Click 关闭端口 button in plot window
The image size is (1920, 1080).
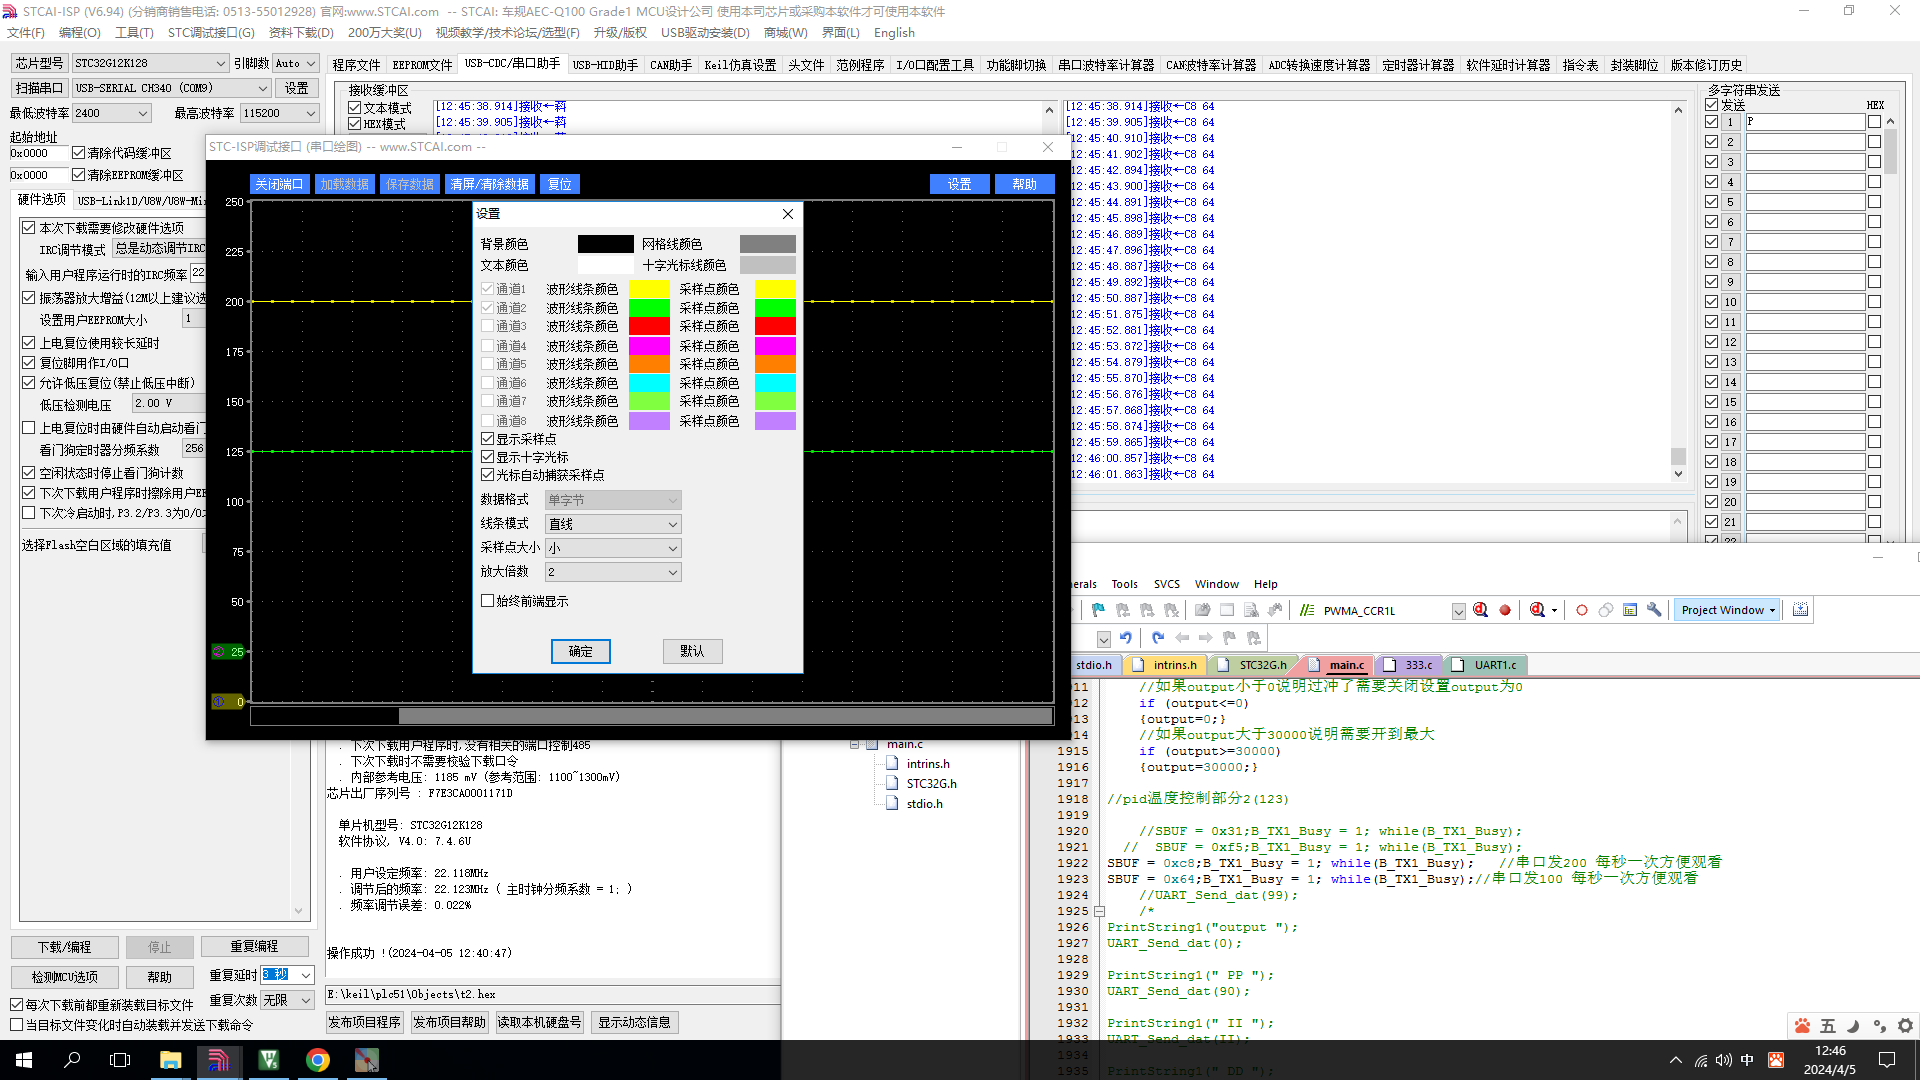(279, 184)
